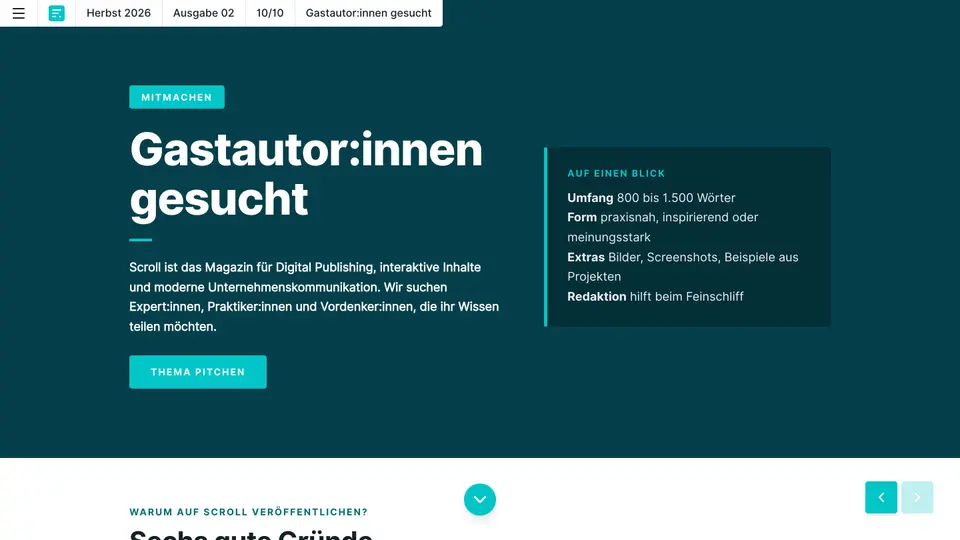
Task: Click the THEMA PITCHEN button
Action: [198, 372]
